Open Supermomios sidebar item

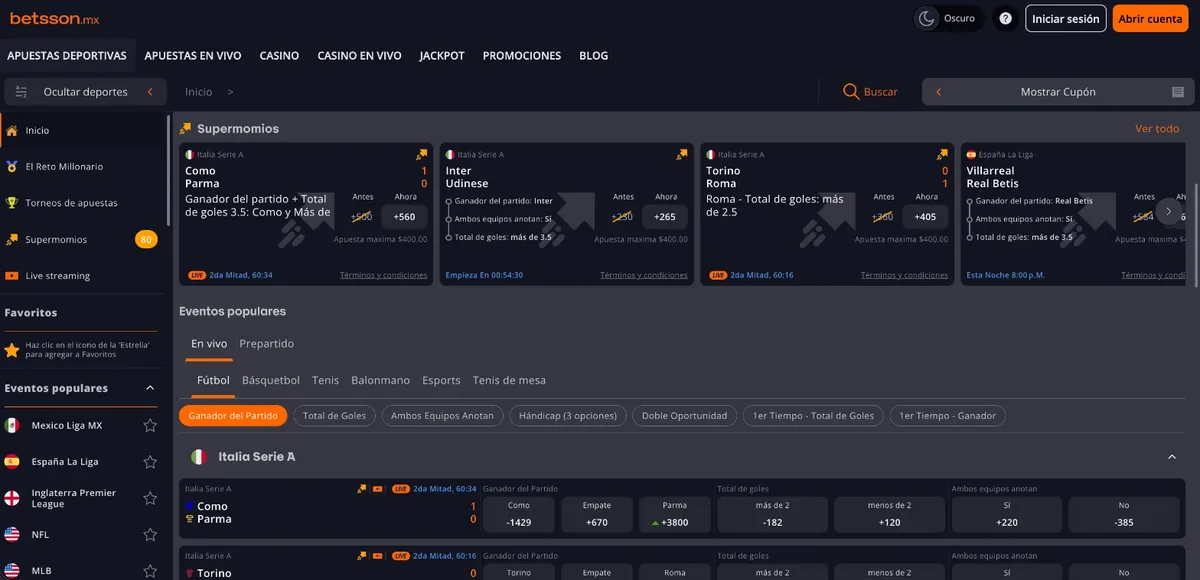[80, 240]
